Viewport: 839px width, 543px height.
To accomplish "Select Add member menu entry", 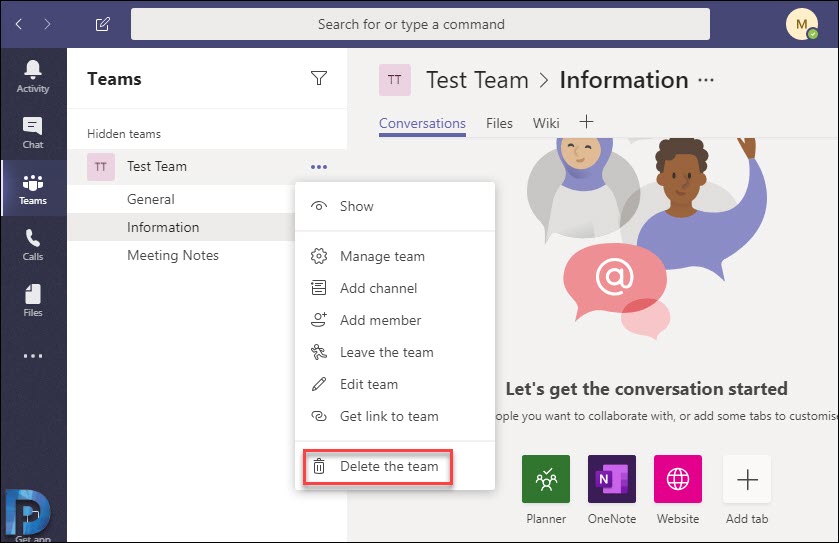I will 395,320.
